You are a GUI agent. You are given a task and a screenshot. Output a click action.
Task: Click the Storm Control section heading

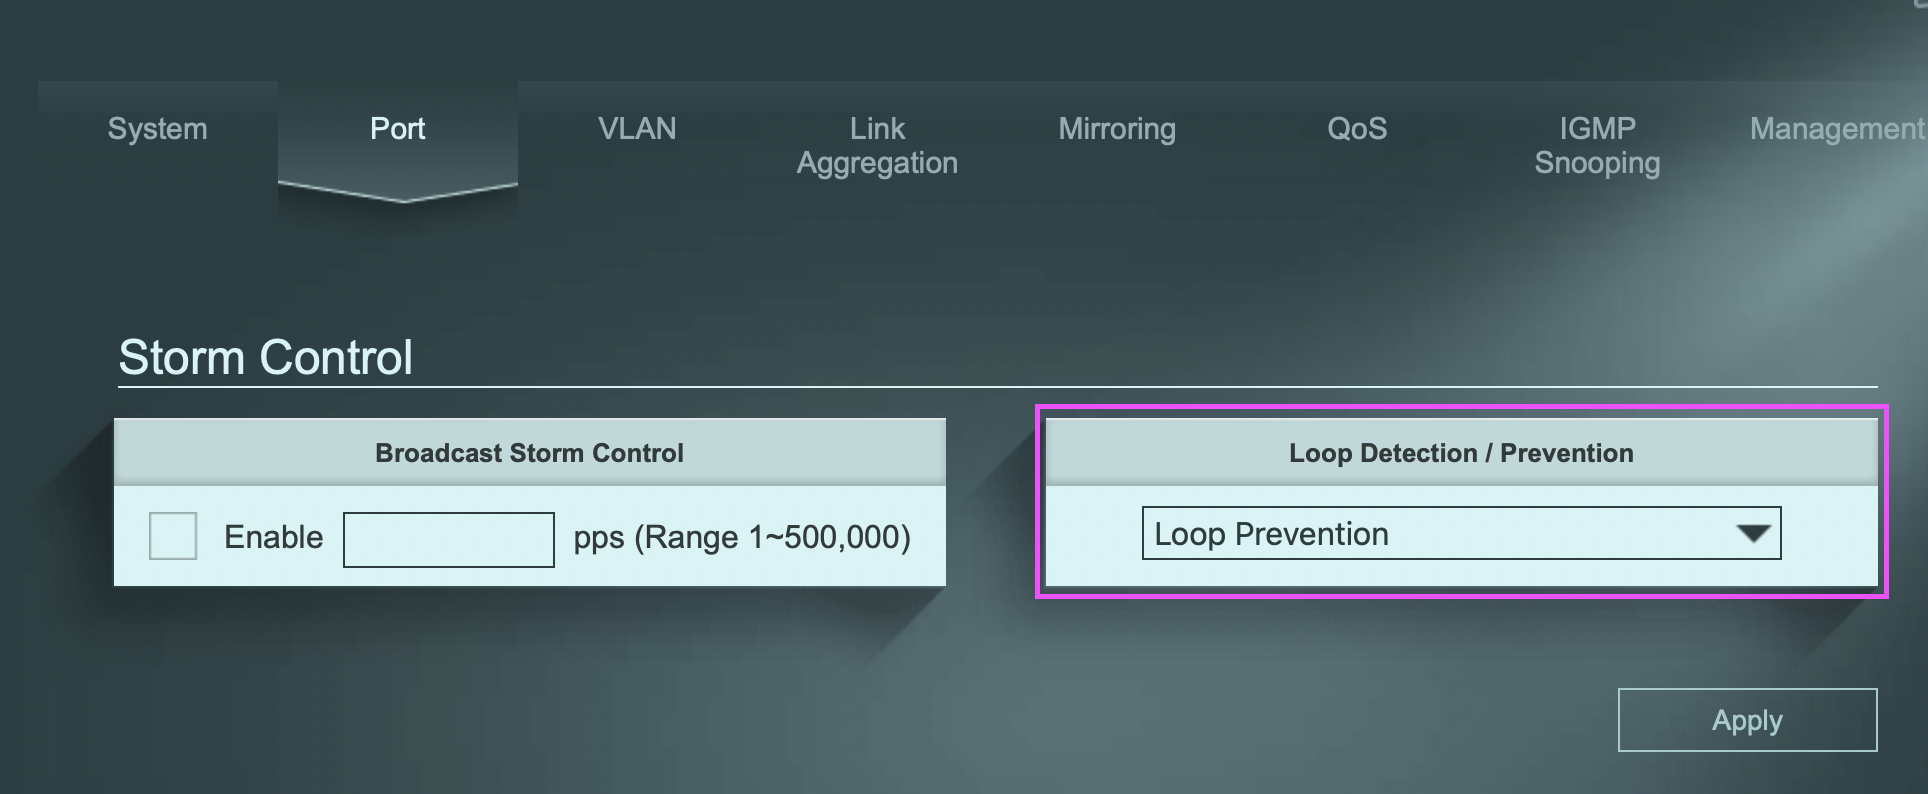pyautogui.click(x=266, y=357)
